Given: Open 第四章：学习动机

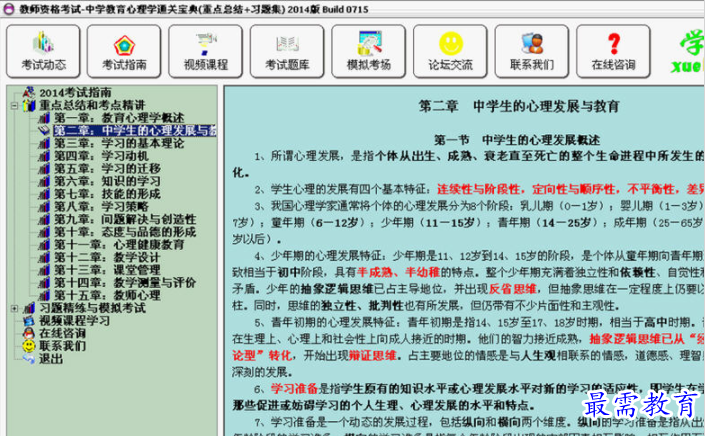Looking at the screenshot, I should tap(101, 156).
